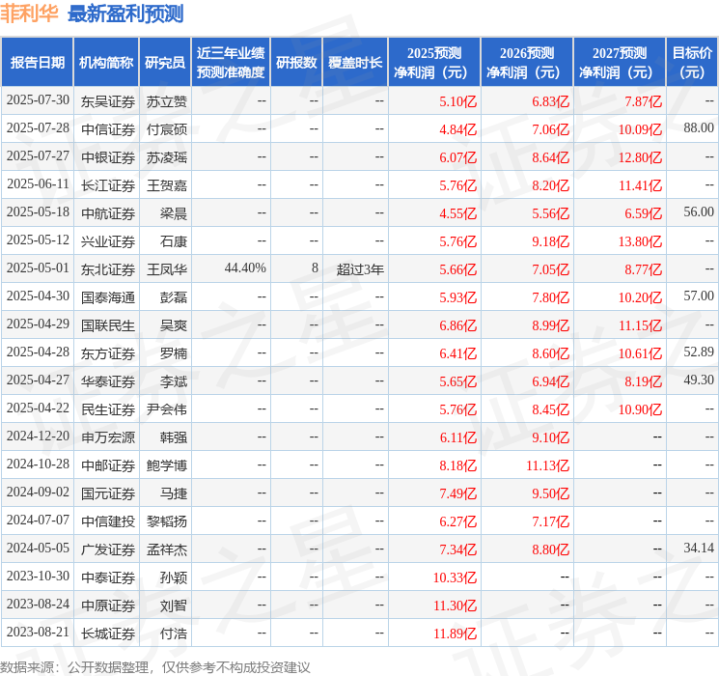719x676 pixels.
Task: Click the 2026预测净利润 header
Action: pyautogui.click(x=527, y=62)
